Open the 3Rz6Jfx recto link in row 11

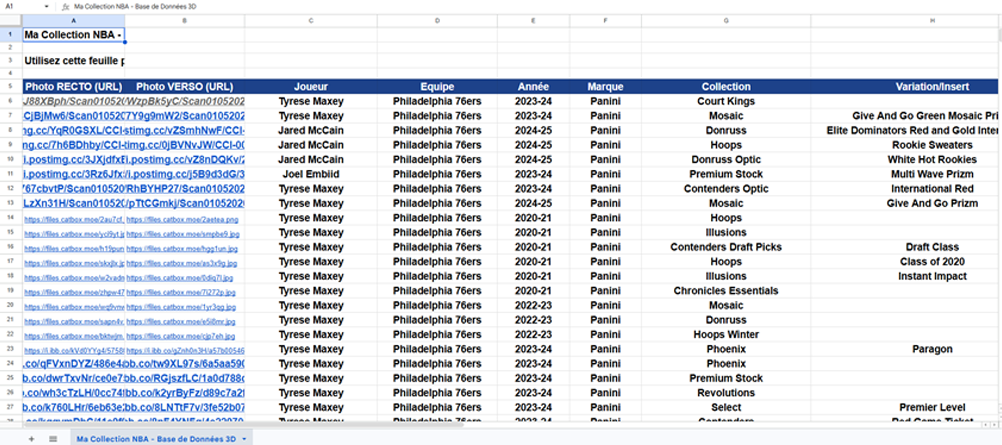(x=73, y=174)
